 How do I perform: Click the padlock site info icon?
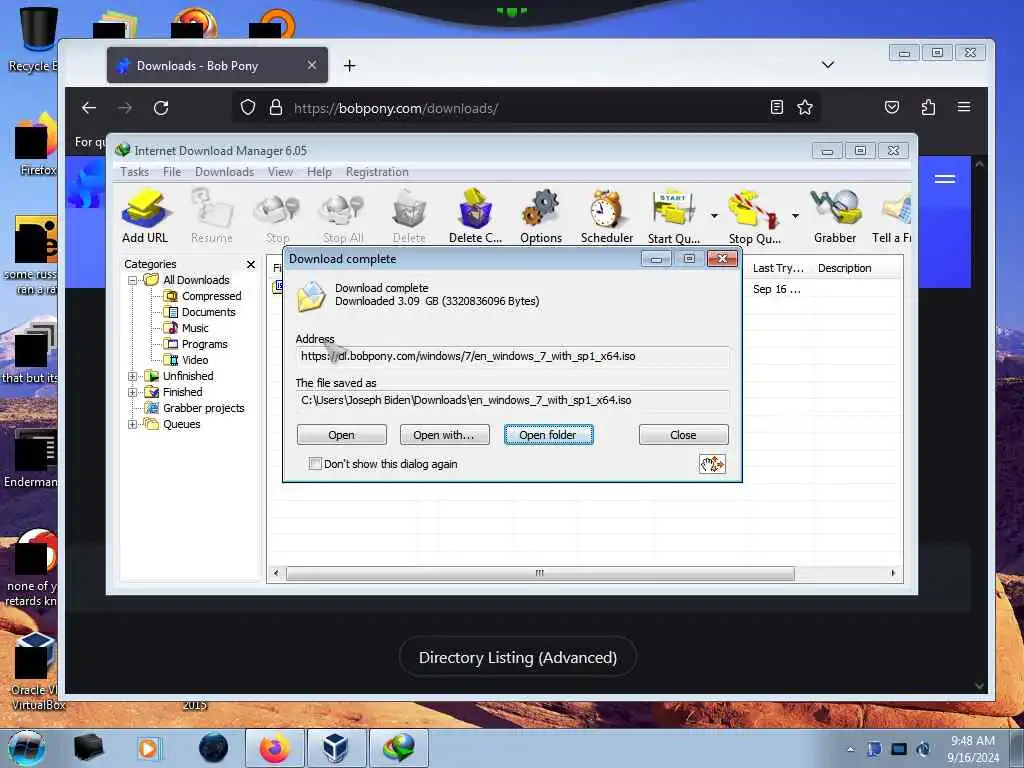[276, 107]
